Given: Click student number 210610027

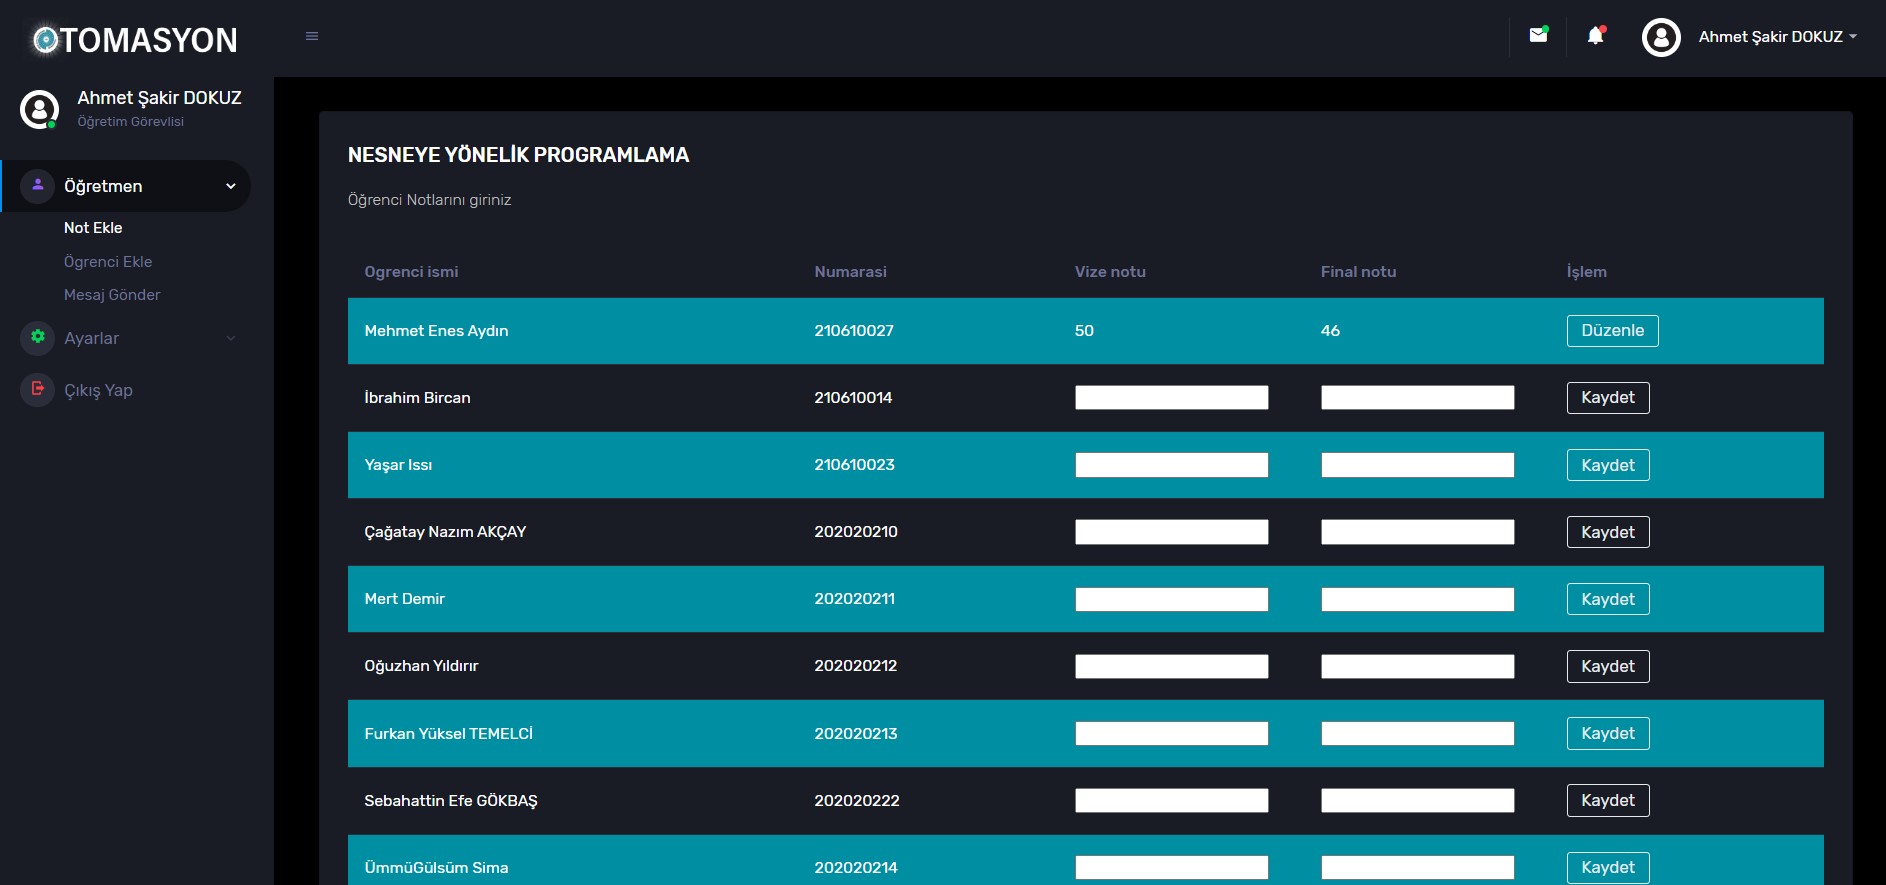Looking at the screenshot, I should point(854,331).
